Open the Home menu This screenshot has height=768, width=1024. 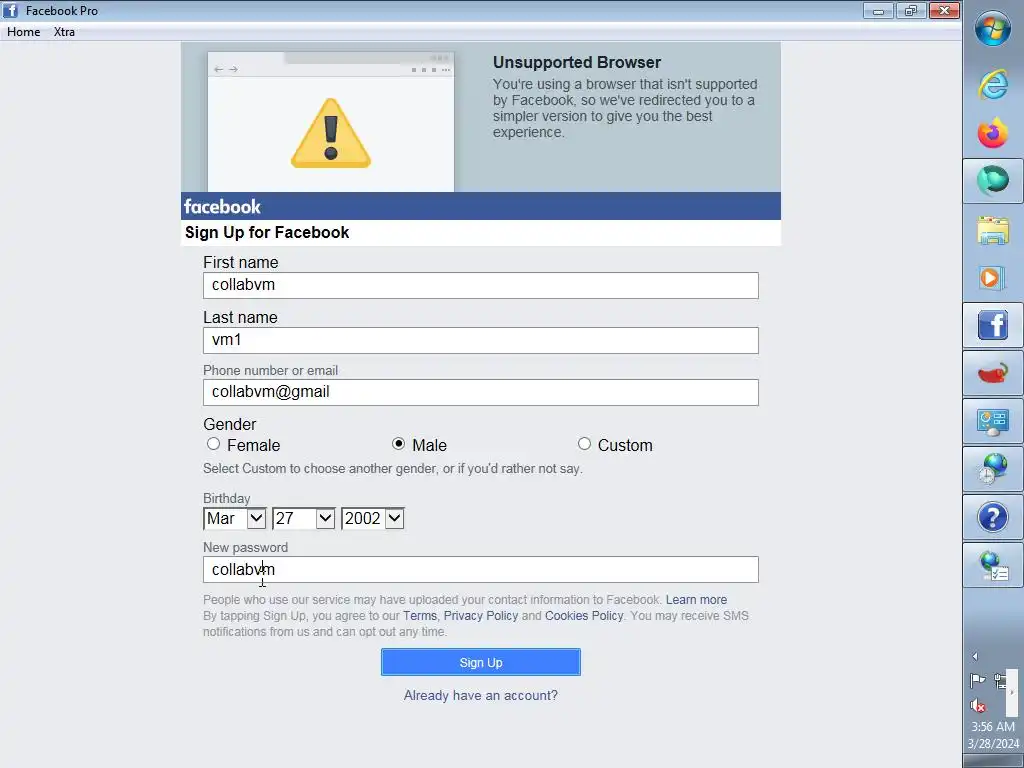[24, 32]
